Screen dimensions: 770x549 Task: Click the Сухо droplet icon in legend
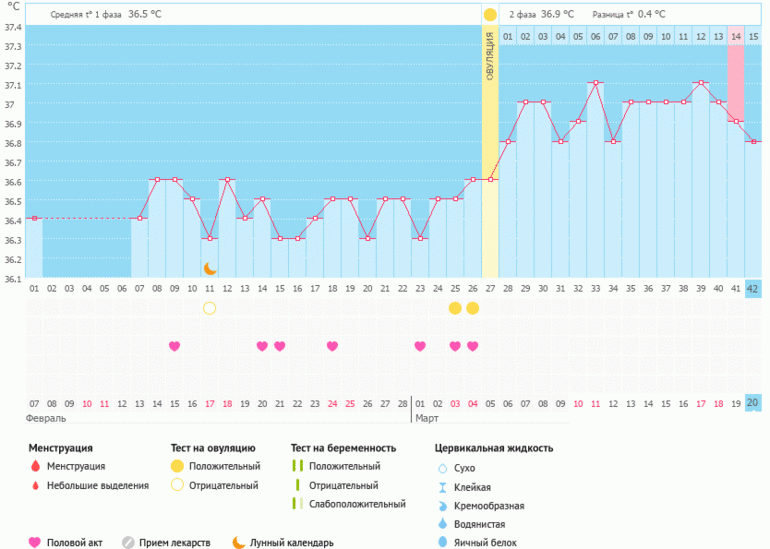click(x=443, y=468)
